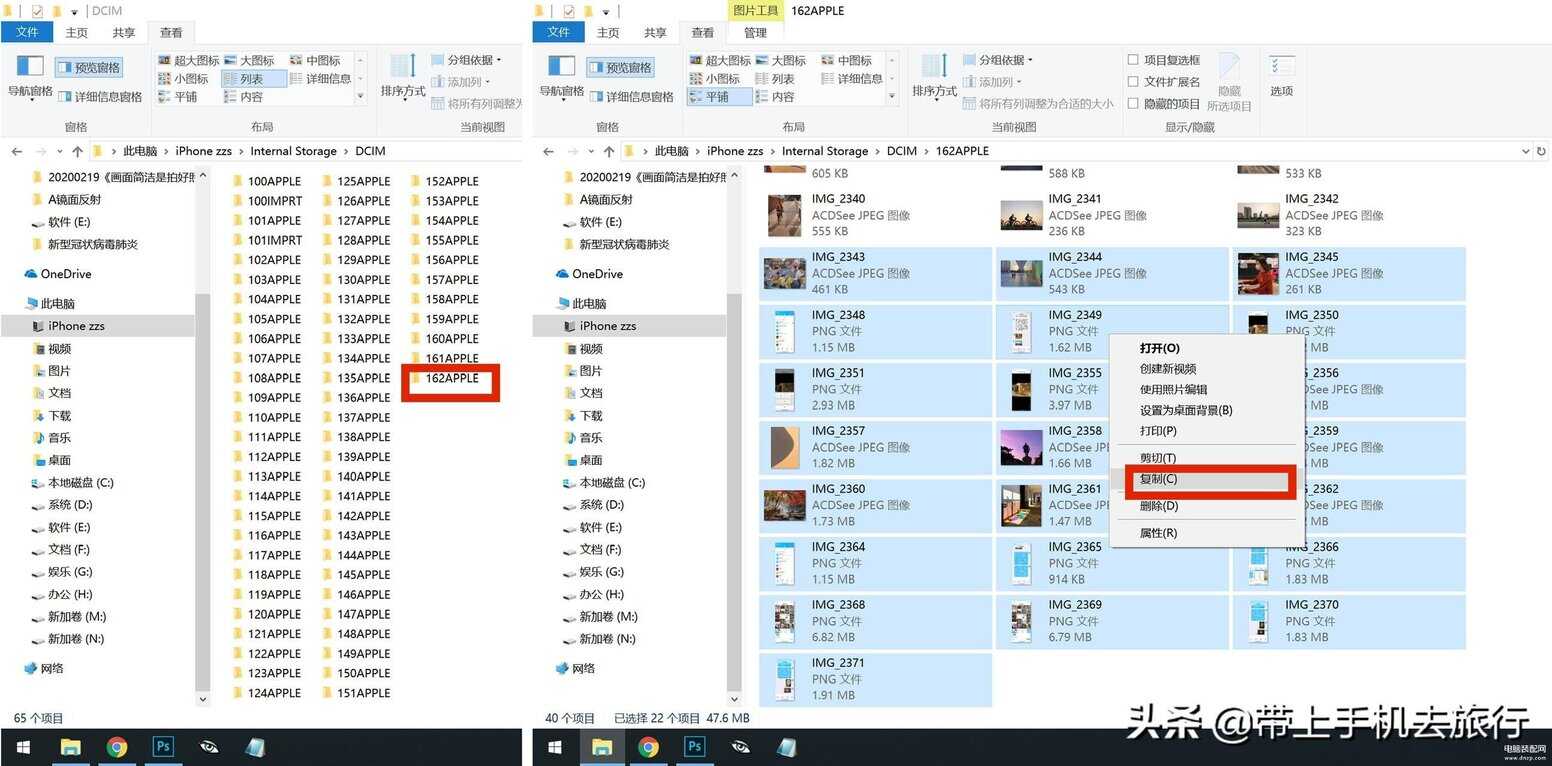Toggle 预览窗格 in 162APPLE window

click(x=620, y=67)
